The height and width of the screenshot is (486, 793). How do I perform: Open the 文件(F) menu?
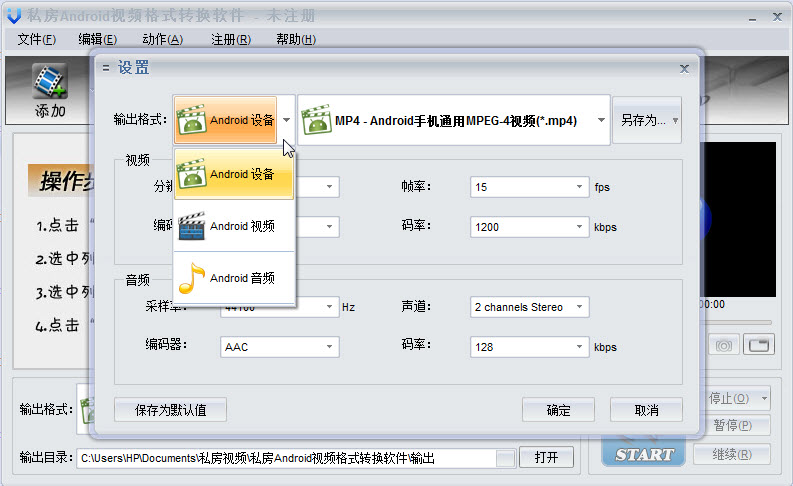[x=36, y=39]
